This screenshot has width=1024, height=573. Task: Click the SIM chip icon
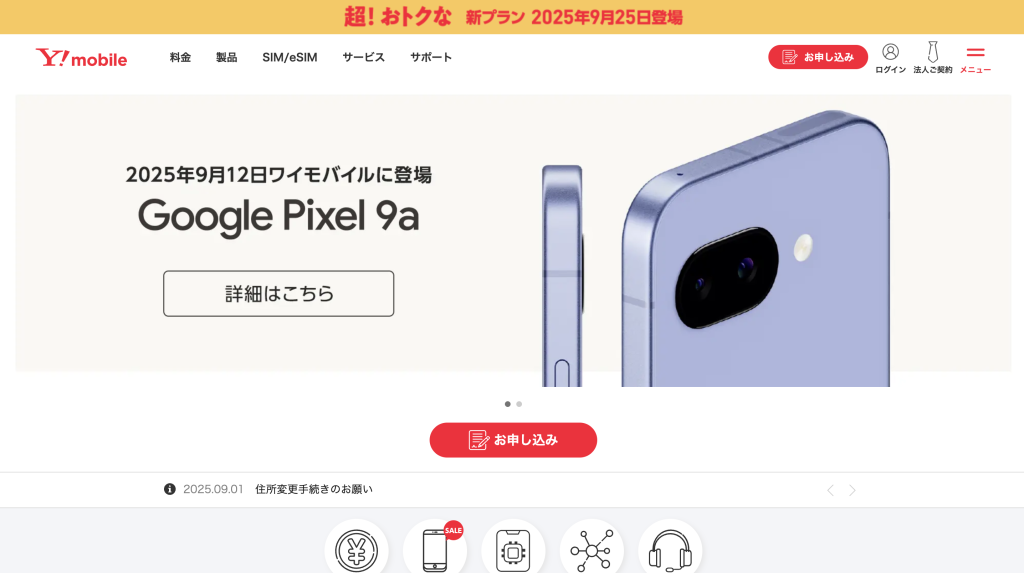coord(513,549)
